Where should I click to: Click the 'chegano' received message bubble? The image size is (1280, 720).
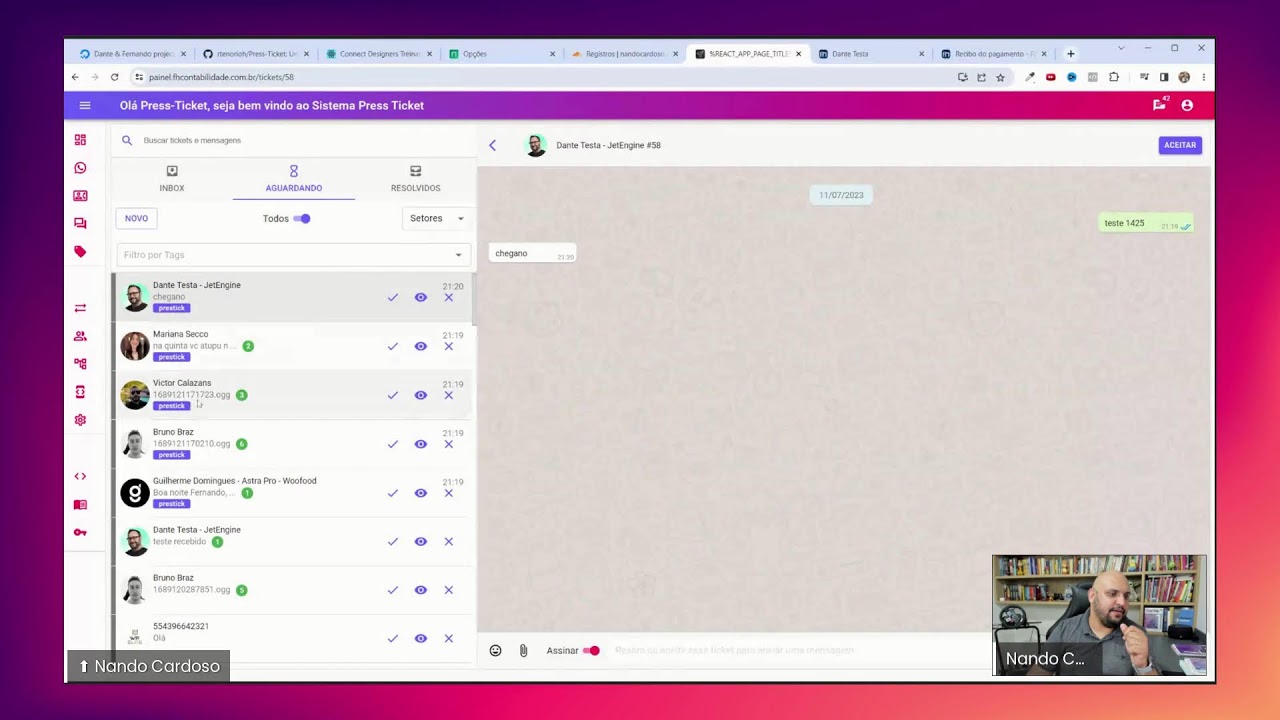click(532, 254)
